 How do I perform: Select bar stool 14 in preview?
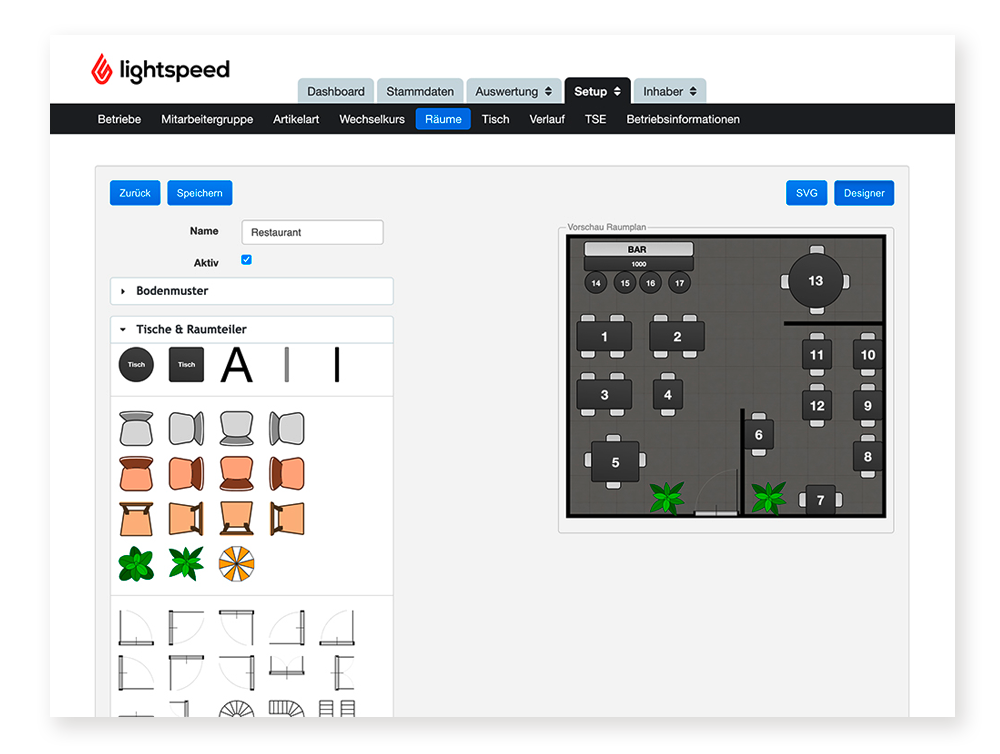click(596, 283)
